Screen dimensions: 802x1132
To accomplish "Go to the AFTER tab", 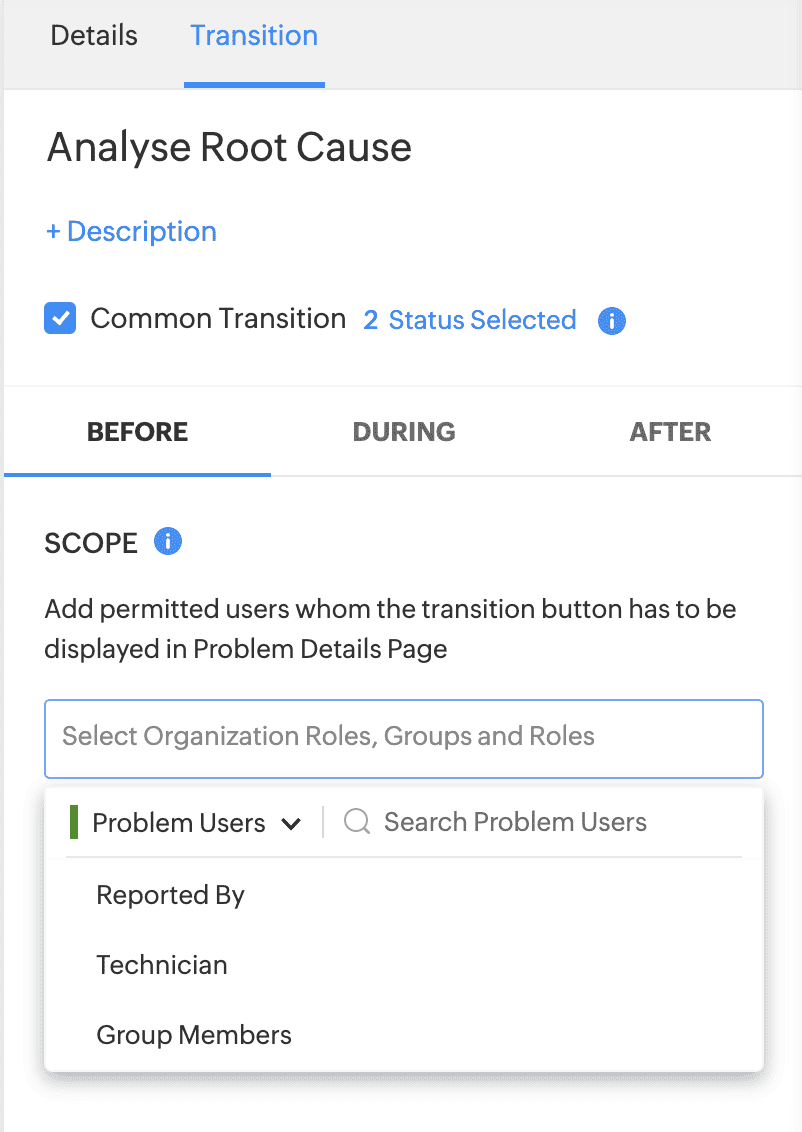I will (670, 432).
